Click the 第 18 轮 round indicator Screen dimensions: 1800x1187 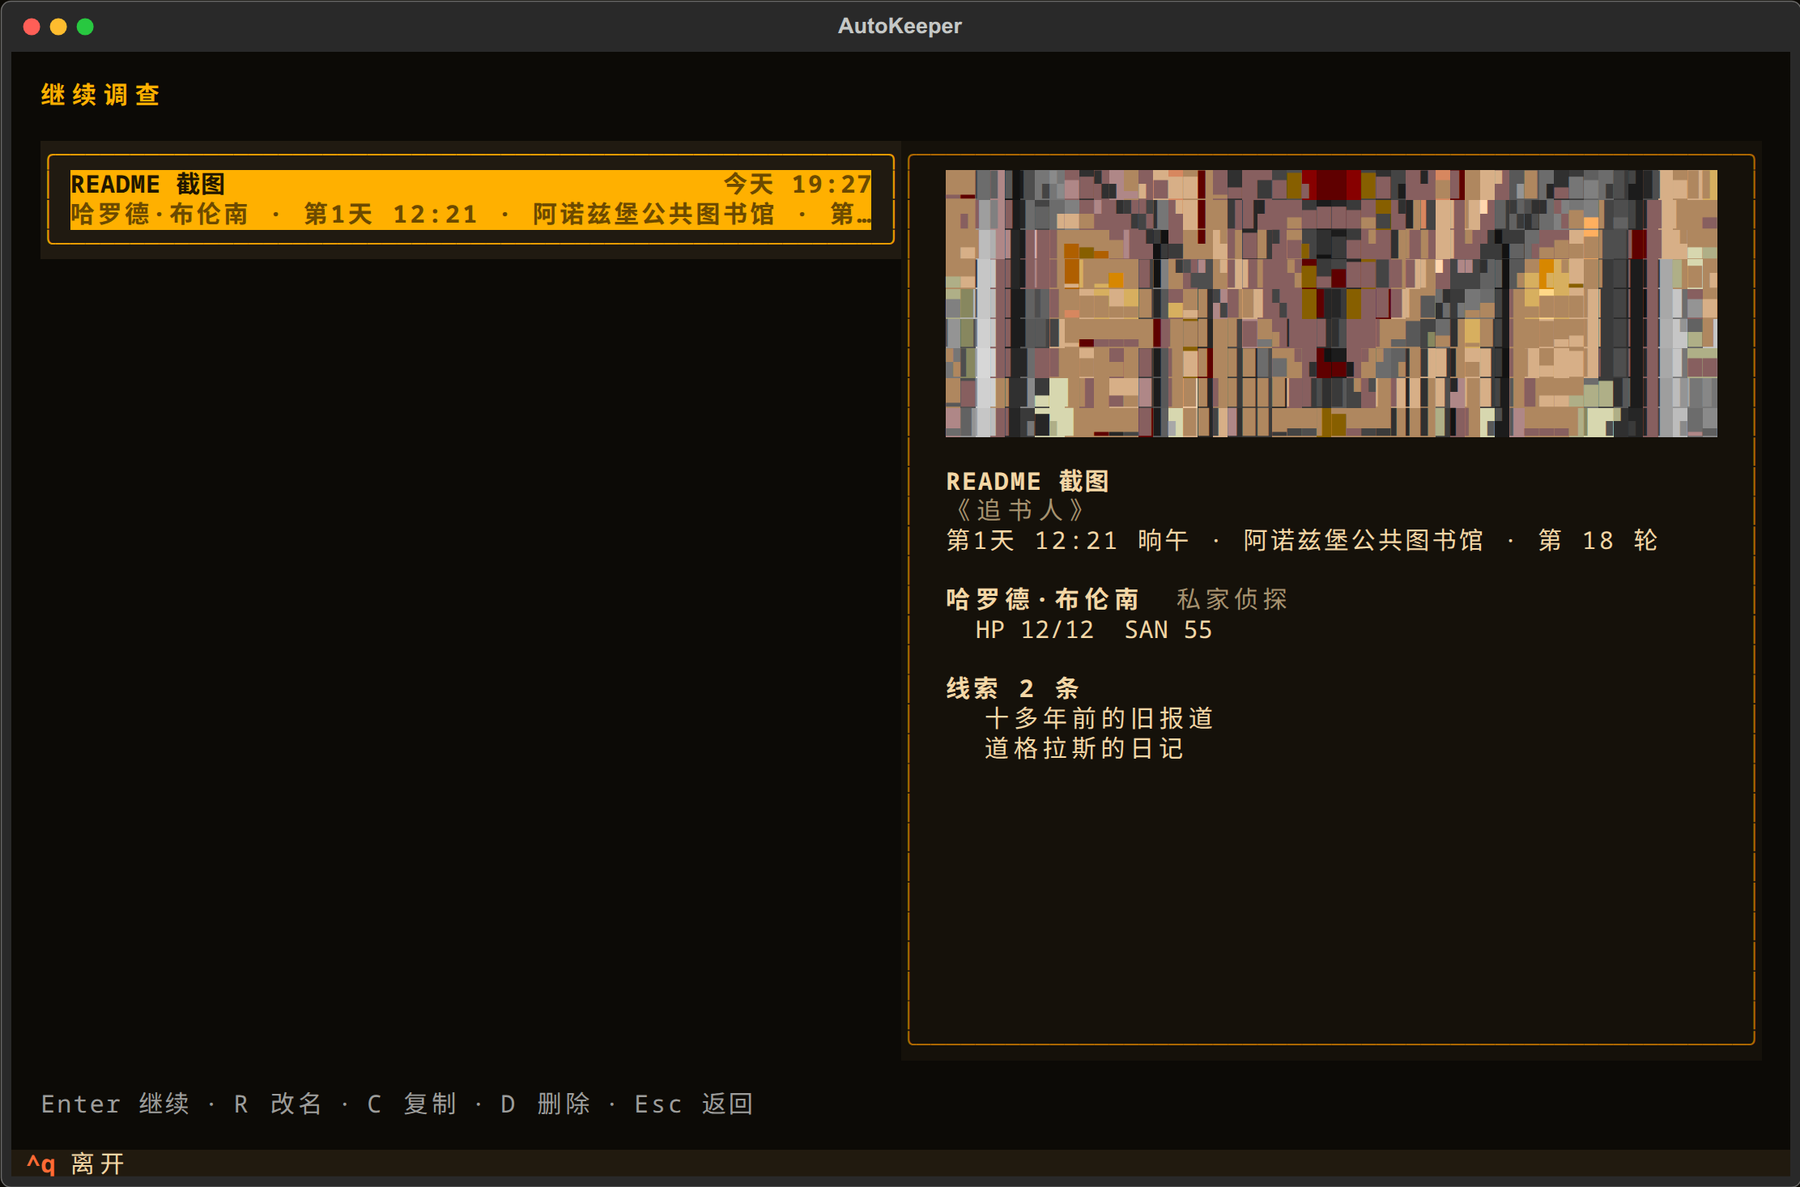pyautogui.click(x=1598, y=541)
